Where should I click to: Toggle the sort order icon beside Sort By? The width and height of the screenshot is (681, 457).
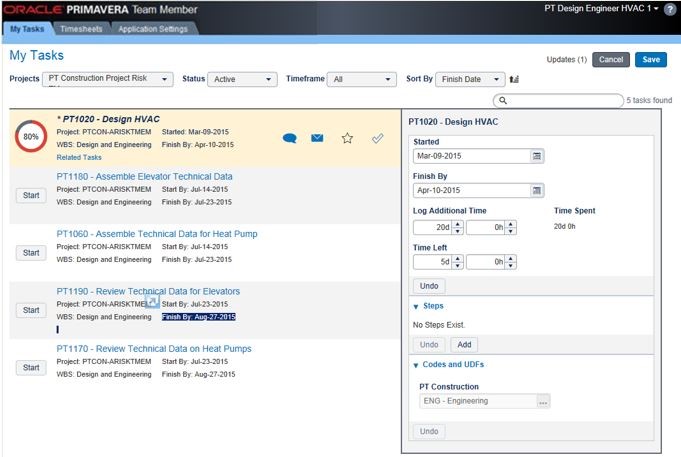point(514,79)
